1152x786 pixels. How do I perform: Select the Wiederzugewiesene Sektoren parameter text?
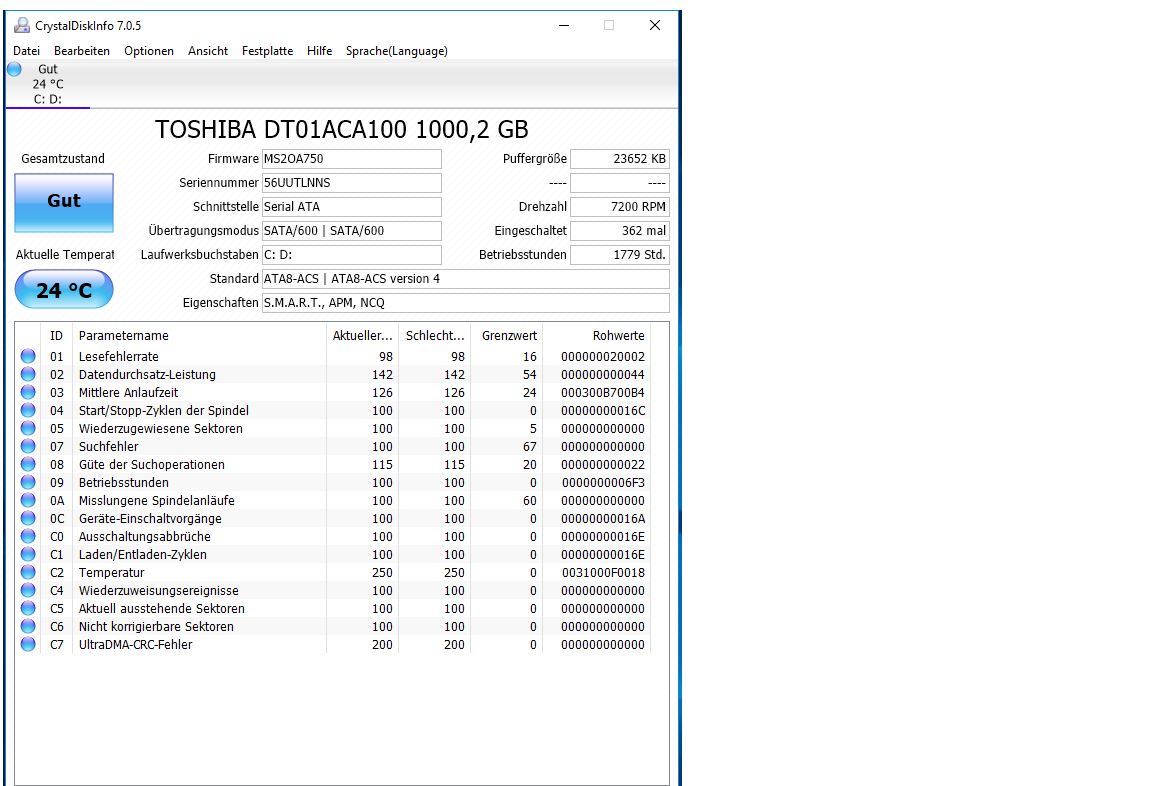coord(161,428)
